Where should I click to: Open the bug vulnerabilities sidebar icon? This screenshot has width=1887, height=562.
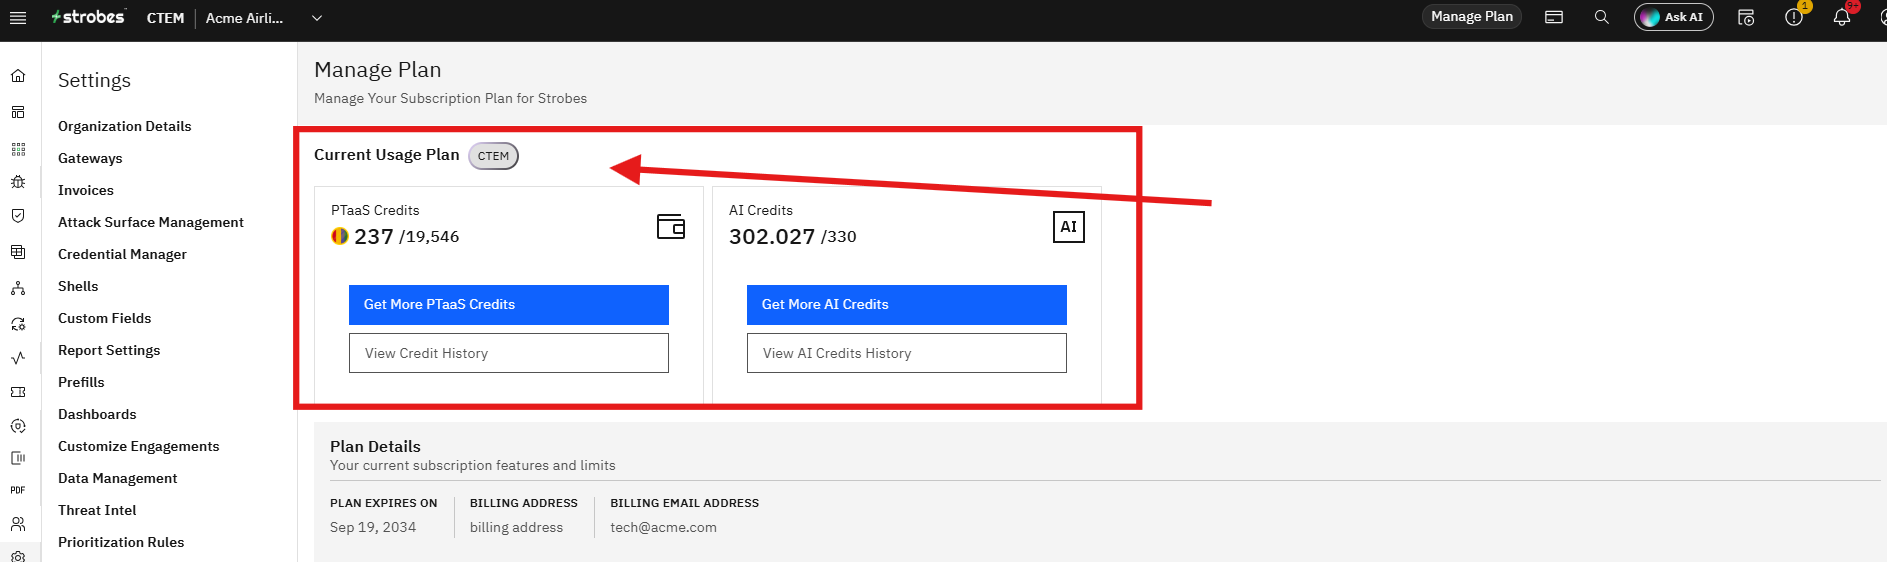[x=18, y=182]
